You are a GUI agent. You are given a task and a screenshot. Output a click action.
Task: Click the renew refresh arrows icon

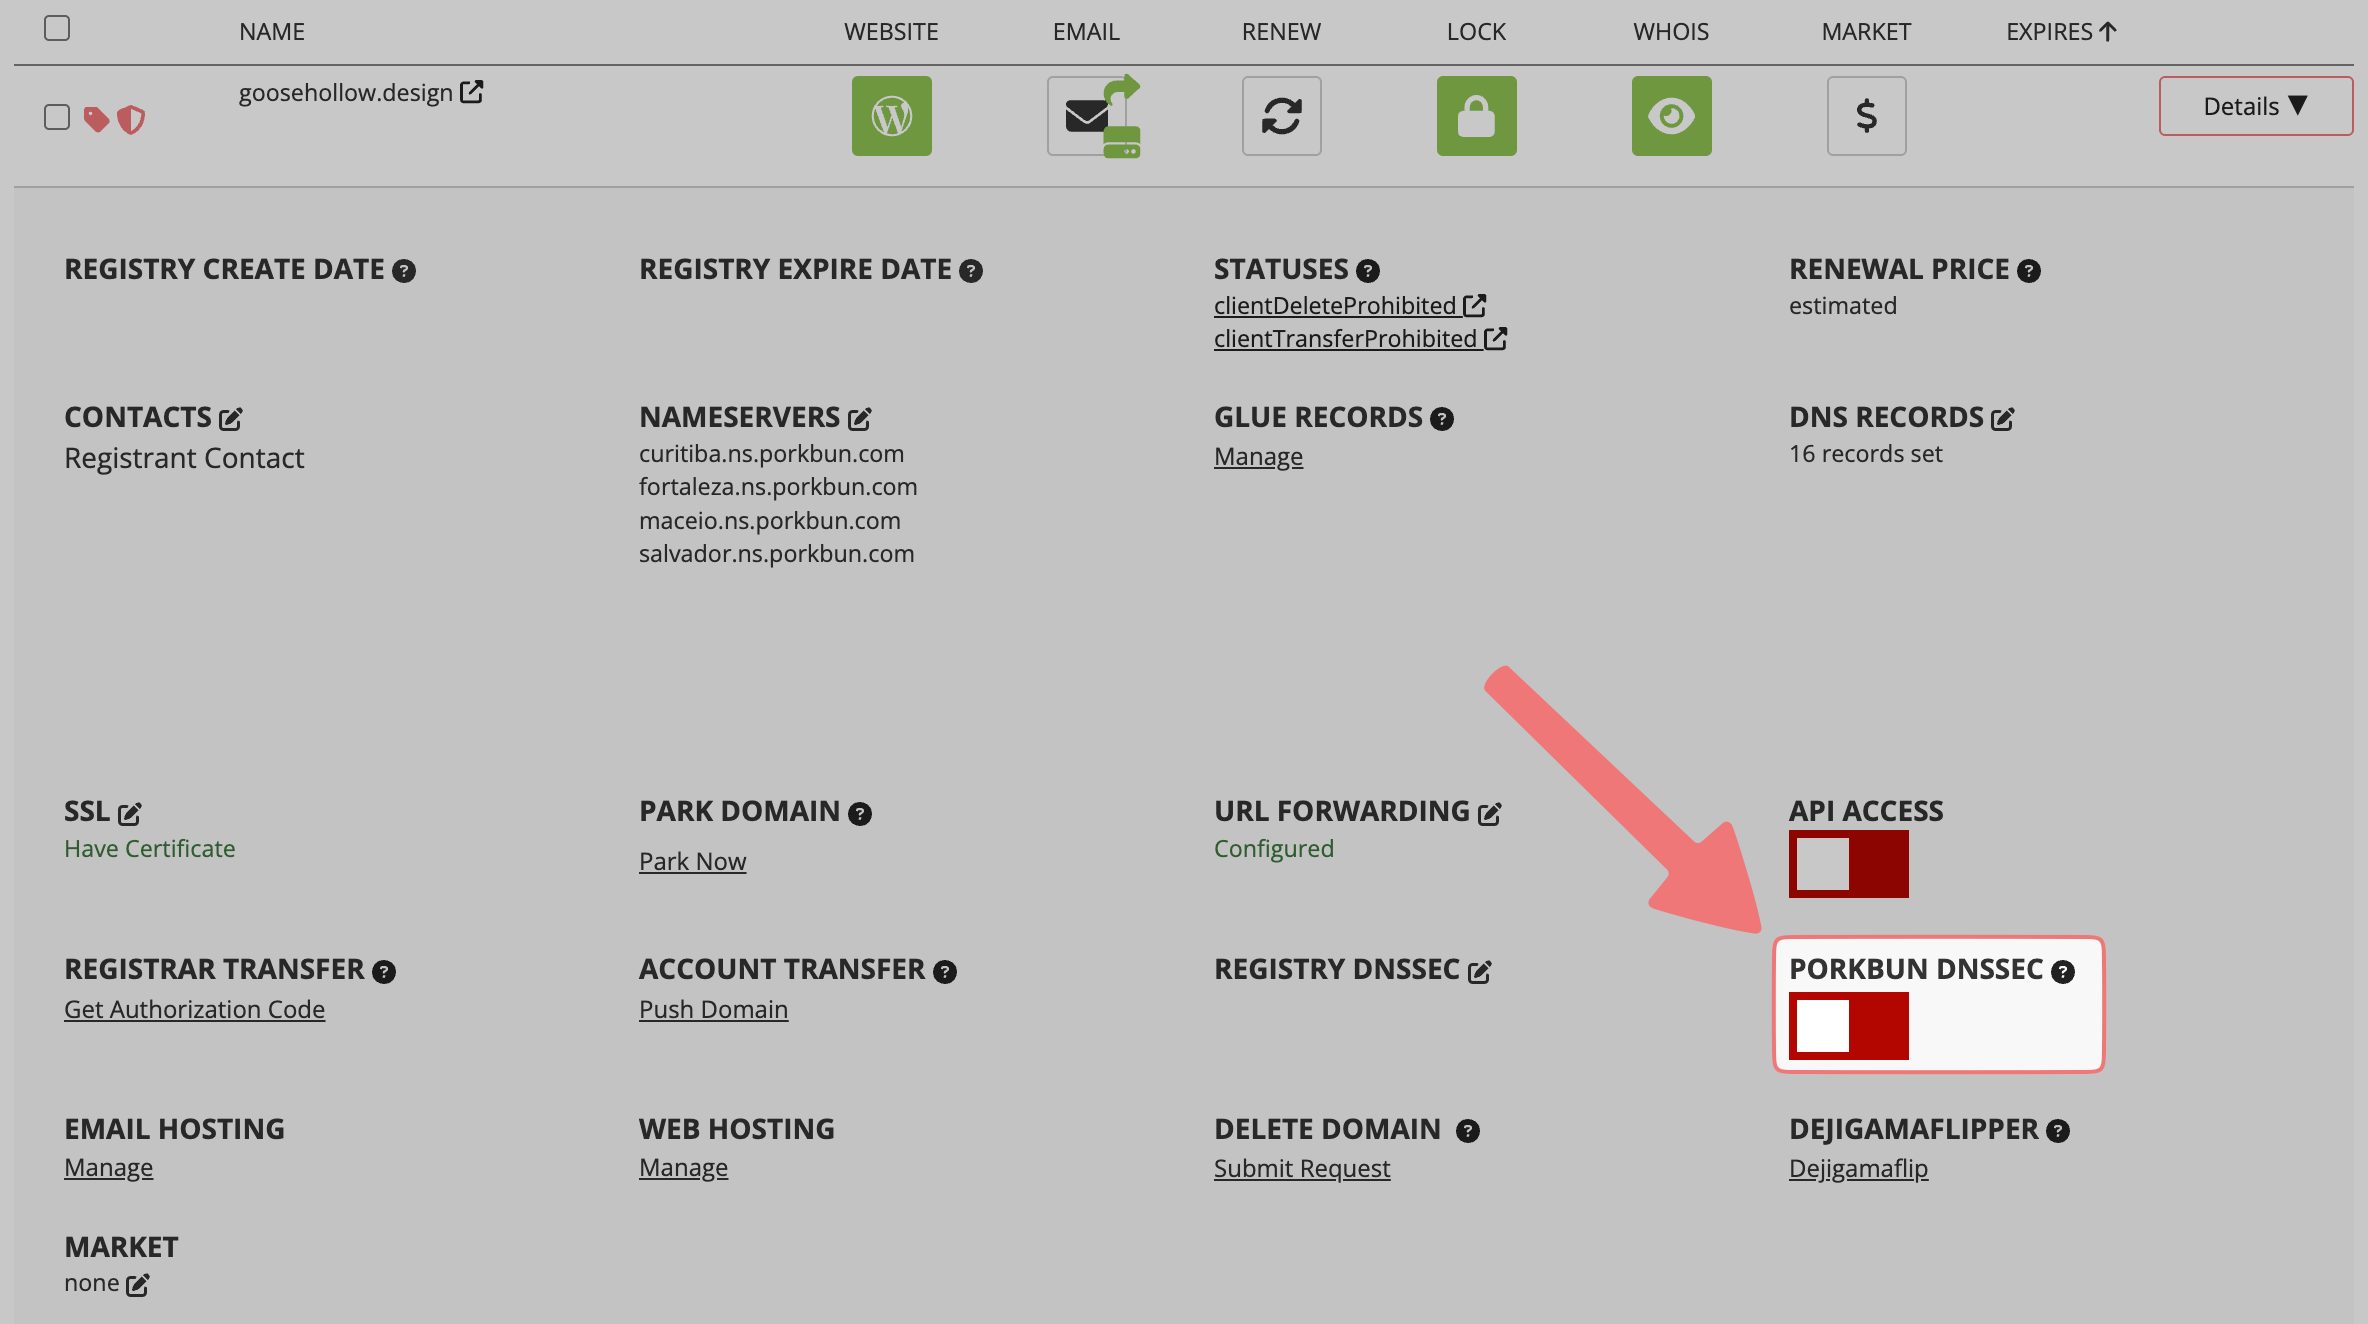[1281, 116]
